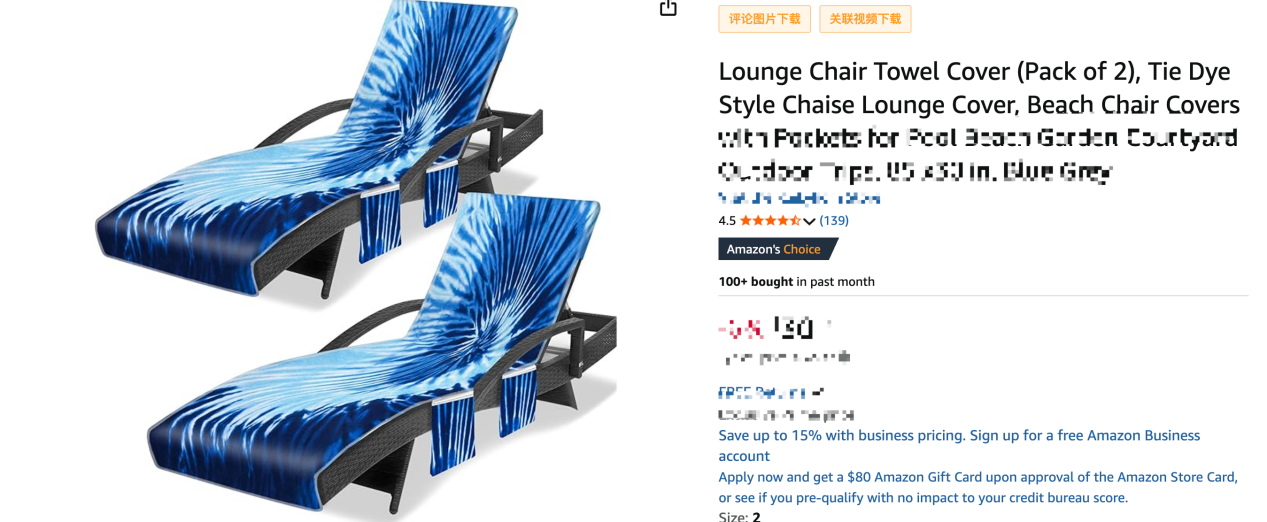Click the blurred brand store link under the title
The image size is (1267, 522).
coord(799,198)
